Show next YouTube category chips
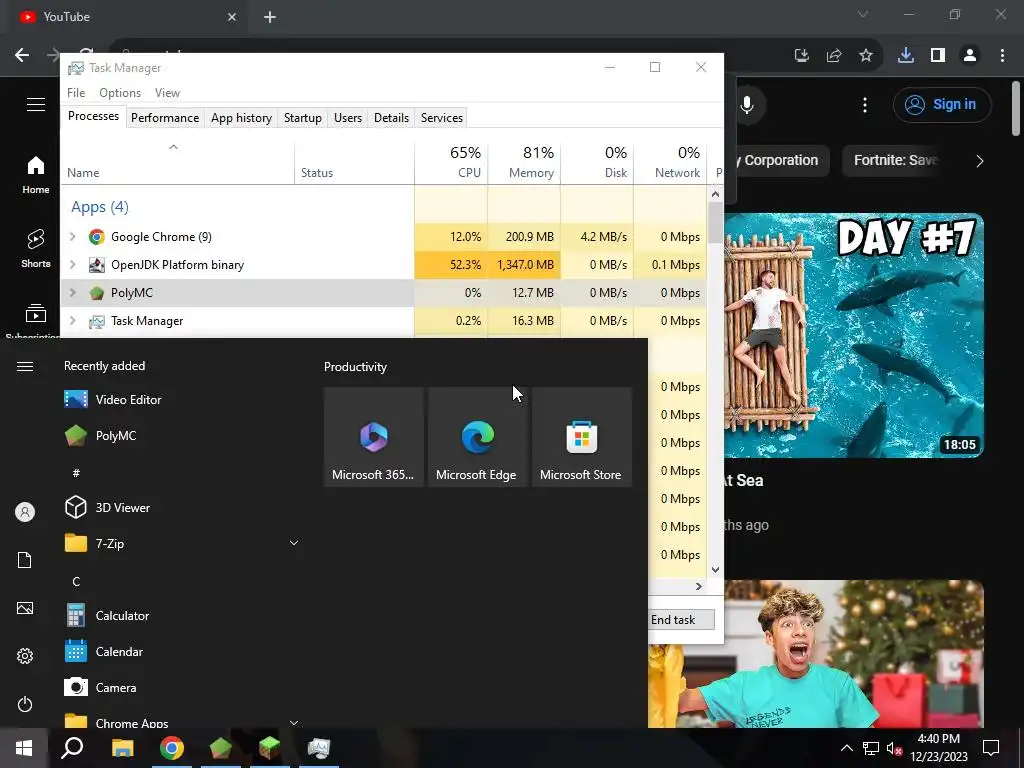The width and height of the screenshot is (1024, 768). pos(979,161)
